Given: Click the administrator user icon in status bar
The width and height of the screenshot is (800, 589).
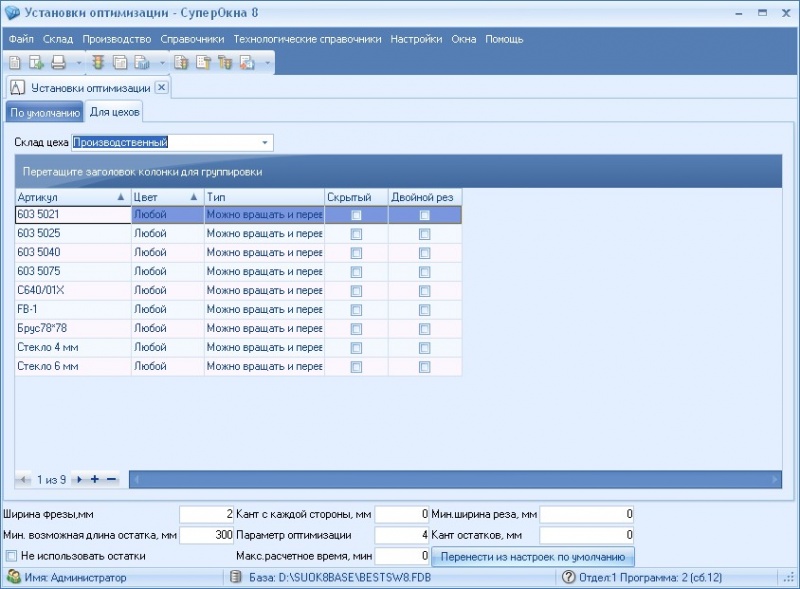Looking at the screenshot, I should (x=14, y=577).
